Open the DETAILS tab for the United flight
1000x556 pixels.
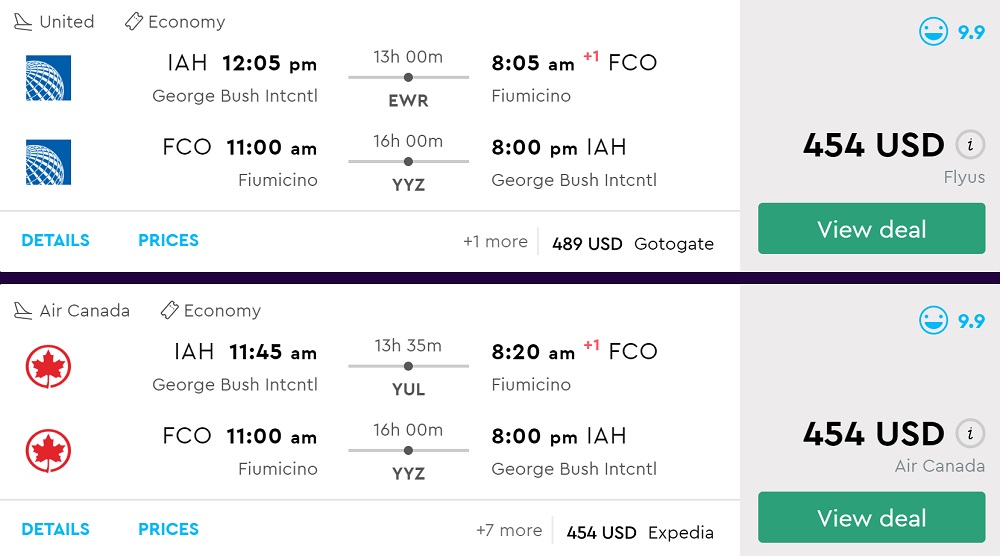coord(55,240)
